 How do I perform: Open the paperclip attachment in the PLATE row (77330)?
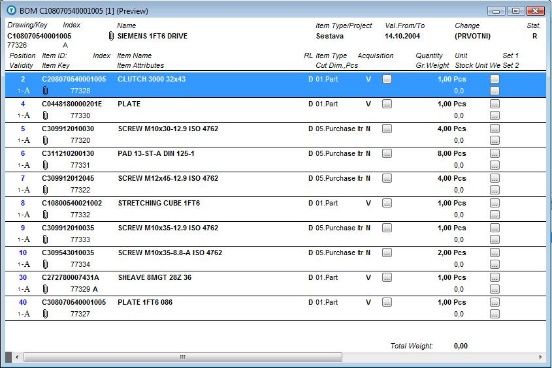click(45, 116)
